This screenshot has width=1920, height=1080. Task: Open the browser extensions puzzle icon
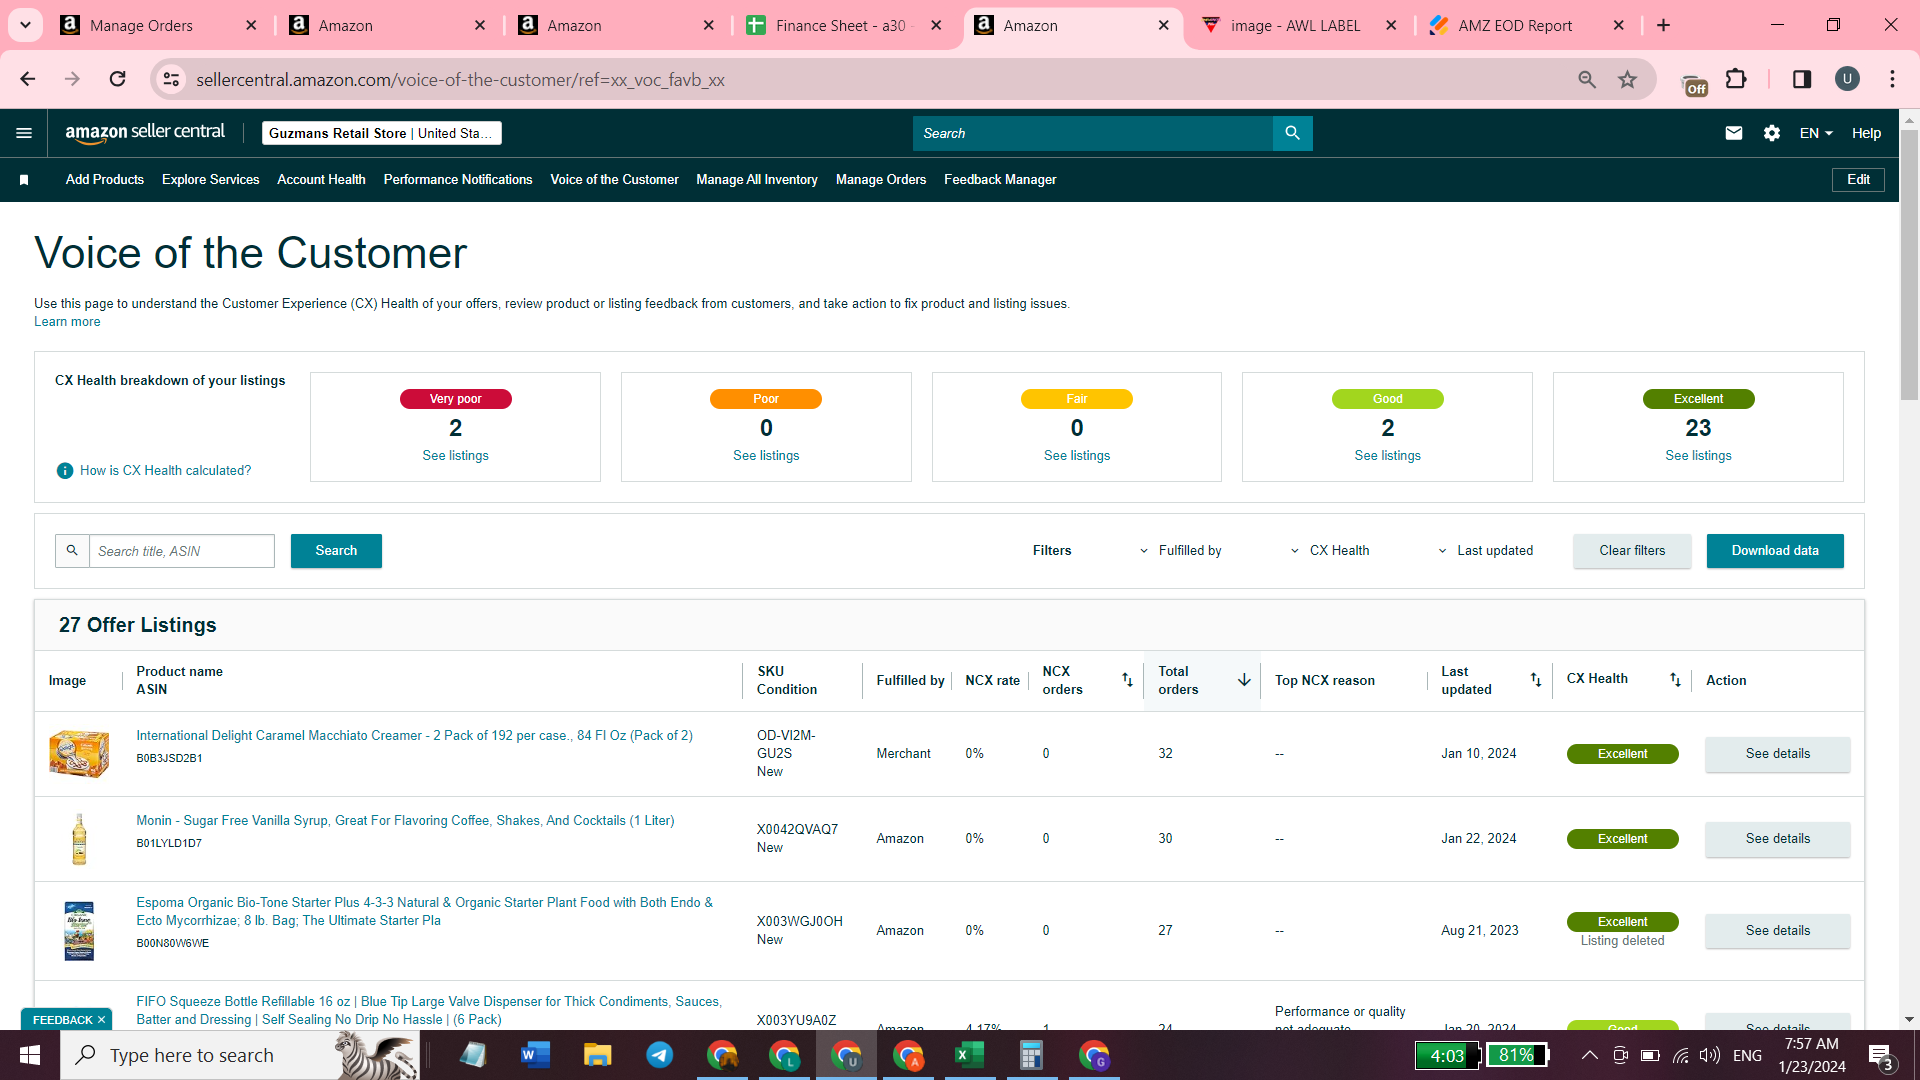[1736, 79]
